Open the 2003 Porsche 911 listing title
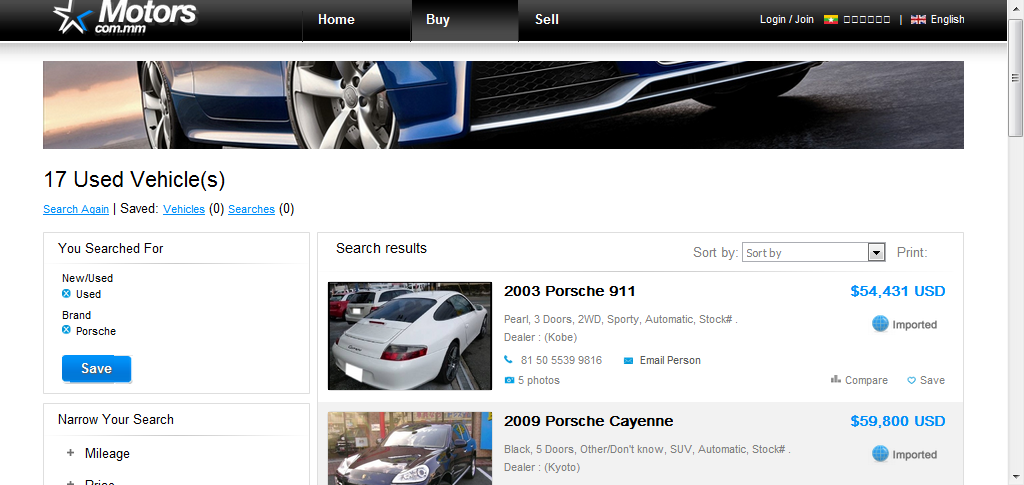Image resolution: width=1024 pixels, height=485 pixels. pos(569,291)
